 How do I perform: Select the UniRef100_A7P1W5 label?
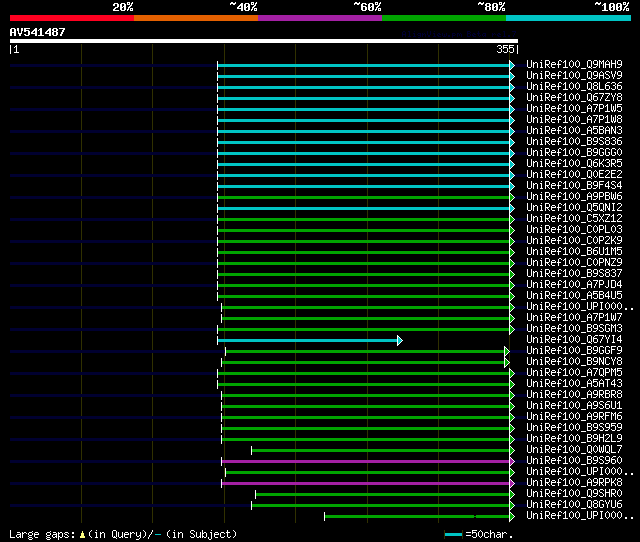[x=574, y=108]
